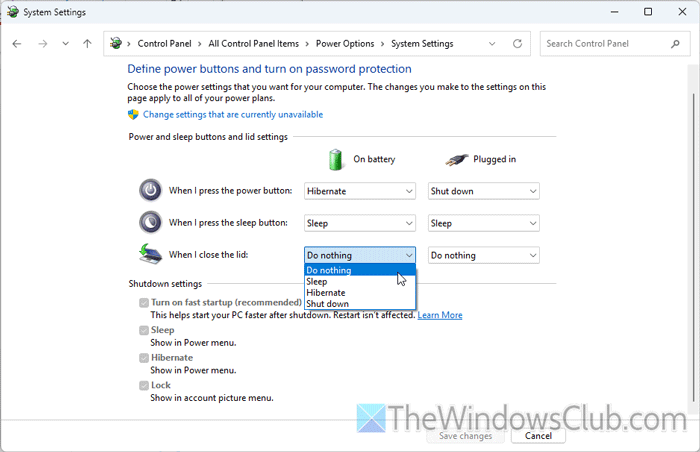Screen dimensions: 700x452
Task: Open All Control Panel Items breadcrumb
Action: pyautogui.click(x=254, y=44)
